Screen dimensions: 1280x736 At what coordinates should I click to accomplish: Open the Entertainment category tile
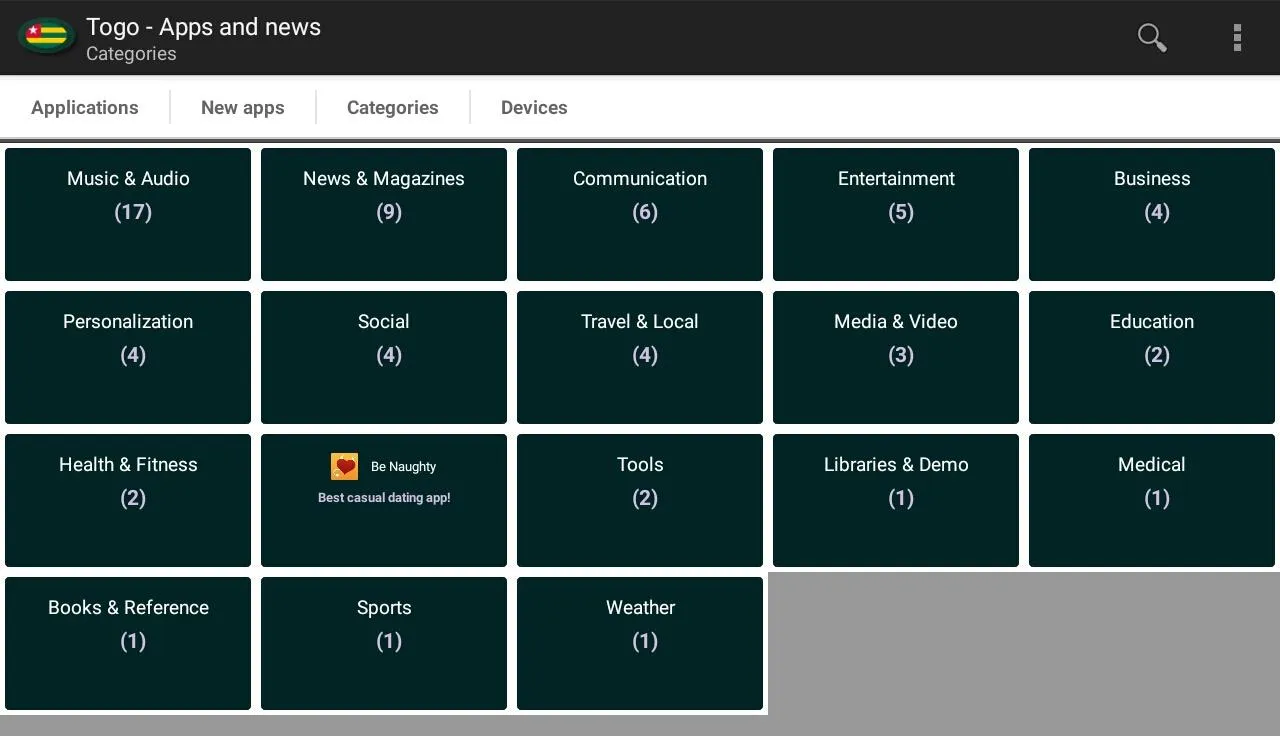(x=896, y=214)
